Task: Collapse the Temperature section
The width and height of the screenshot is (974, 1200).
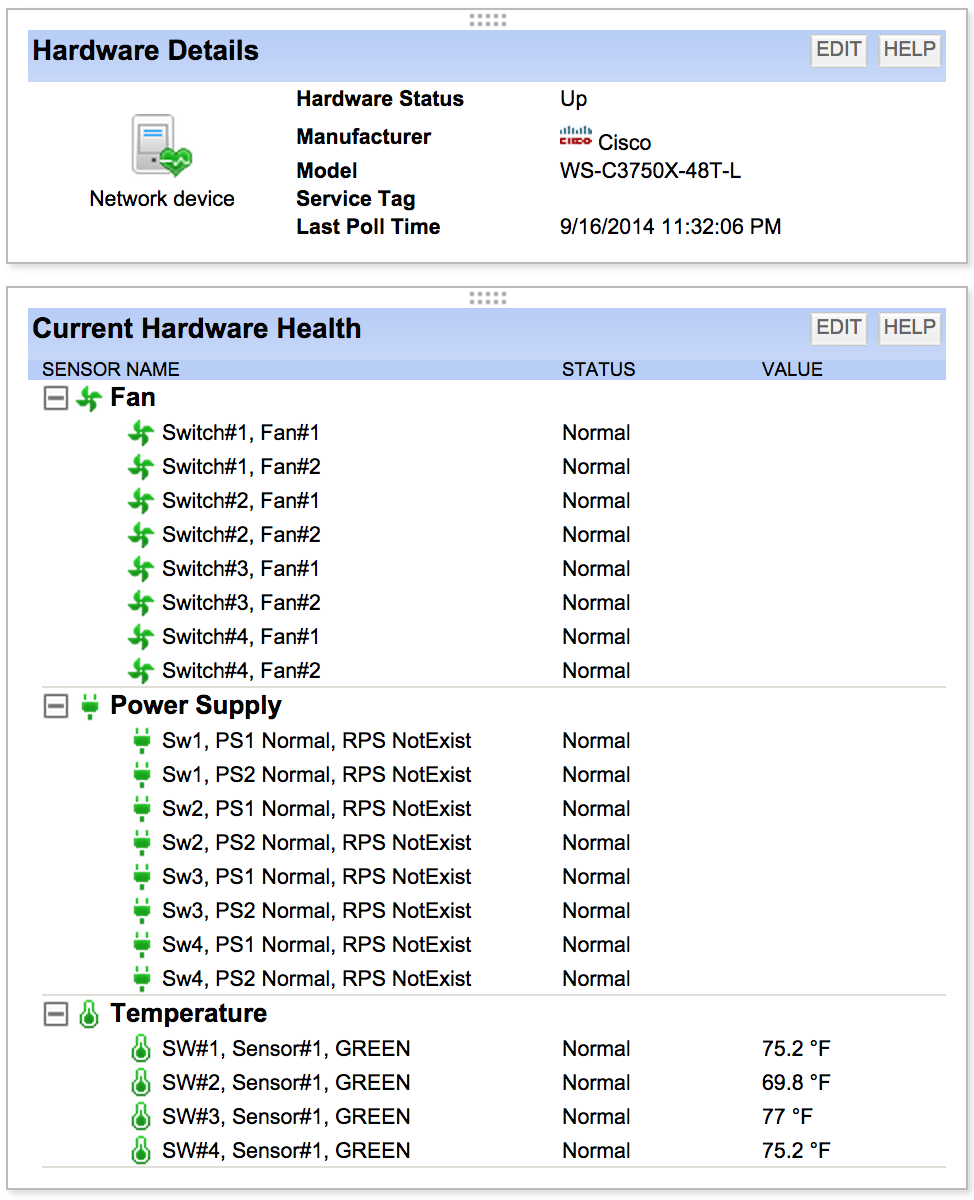Action: (55, 1013)
